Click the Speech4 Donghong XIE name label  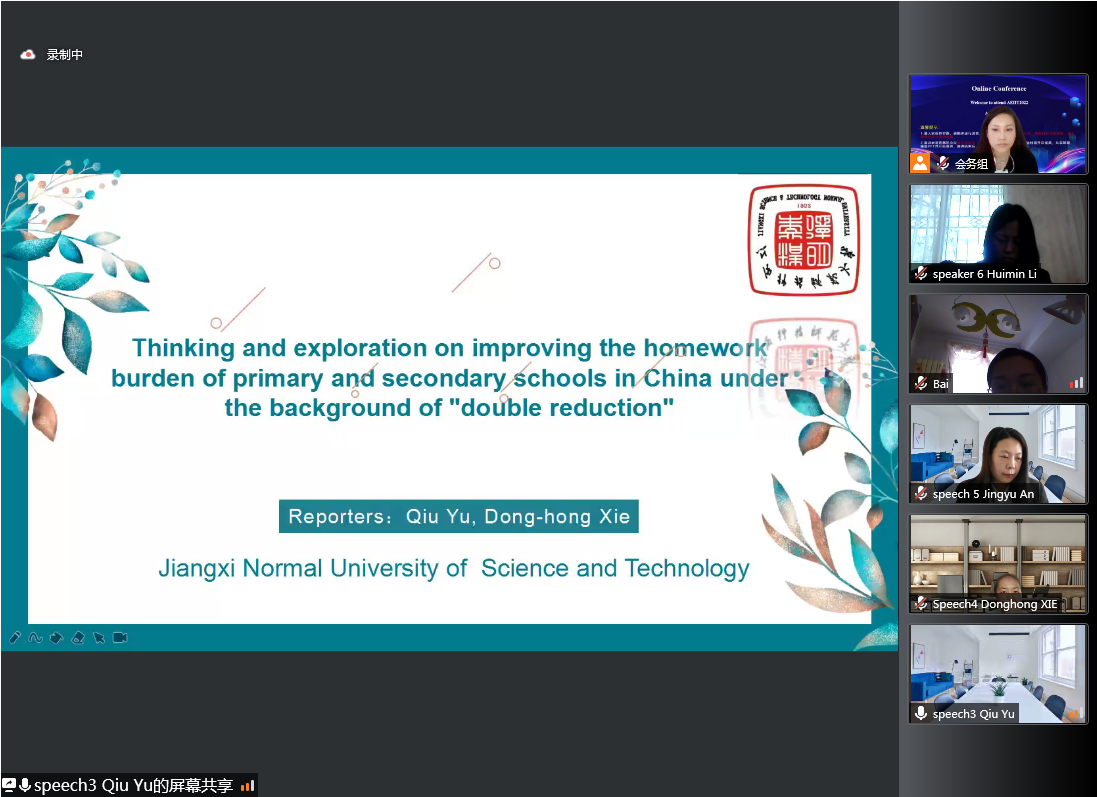pos(995,603)
